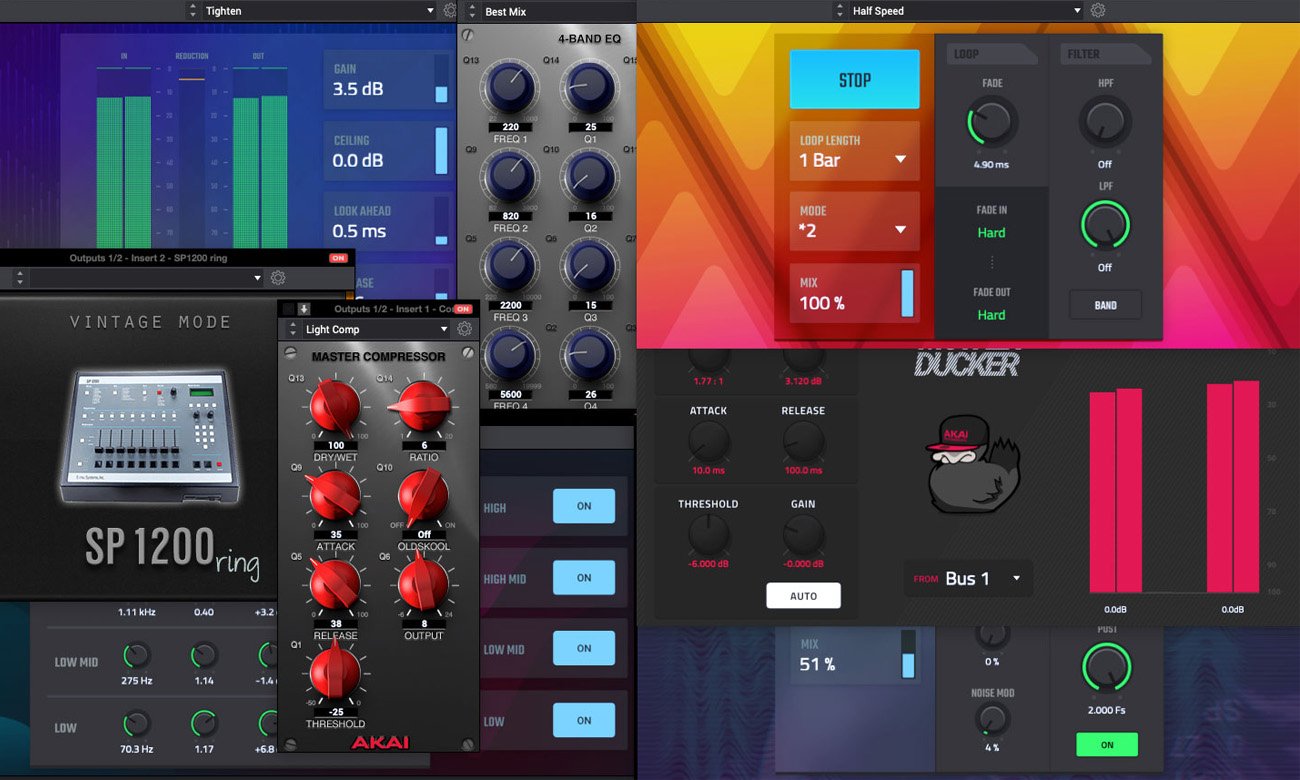The image size is (1300, 780).
Task: Turn the OLDSKOOL switch knob on
Action: coord(424,494)
